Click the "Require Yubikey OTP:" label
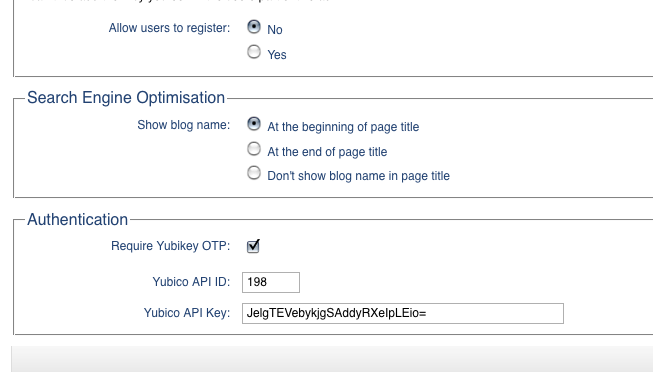Screen dimensions: 653x372 click(x=170, y=246)
